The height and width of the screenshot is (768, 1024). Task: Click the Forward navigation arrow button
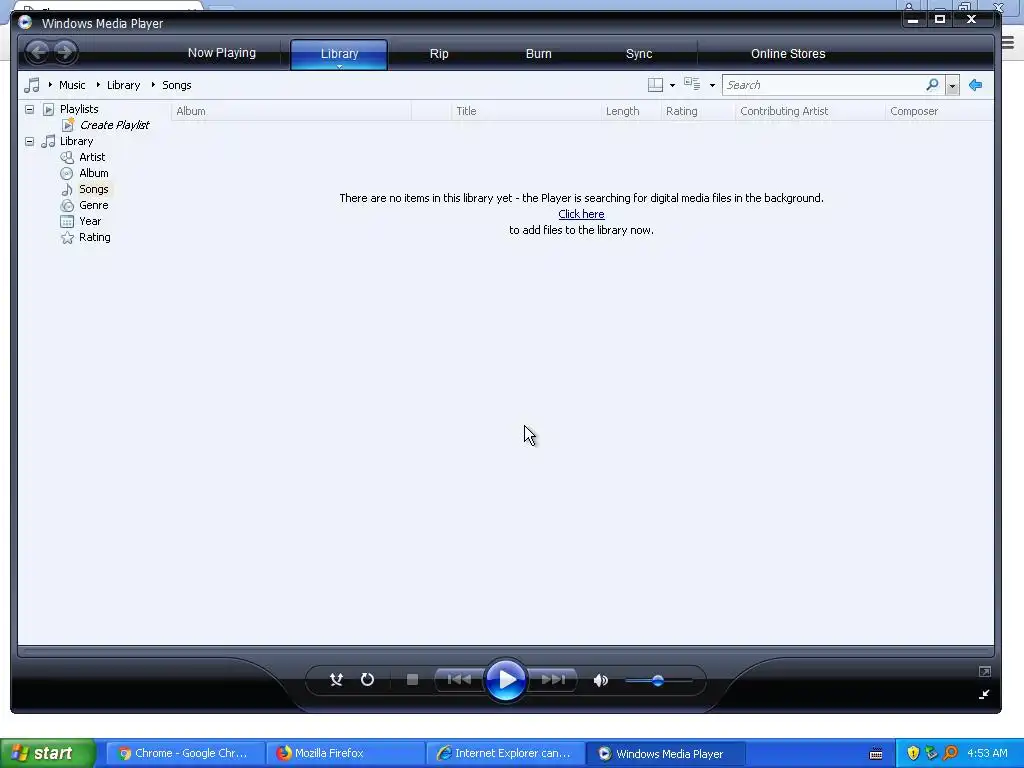(65, 52)
